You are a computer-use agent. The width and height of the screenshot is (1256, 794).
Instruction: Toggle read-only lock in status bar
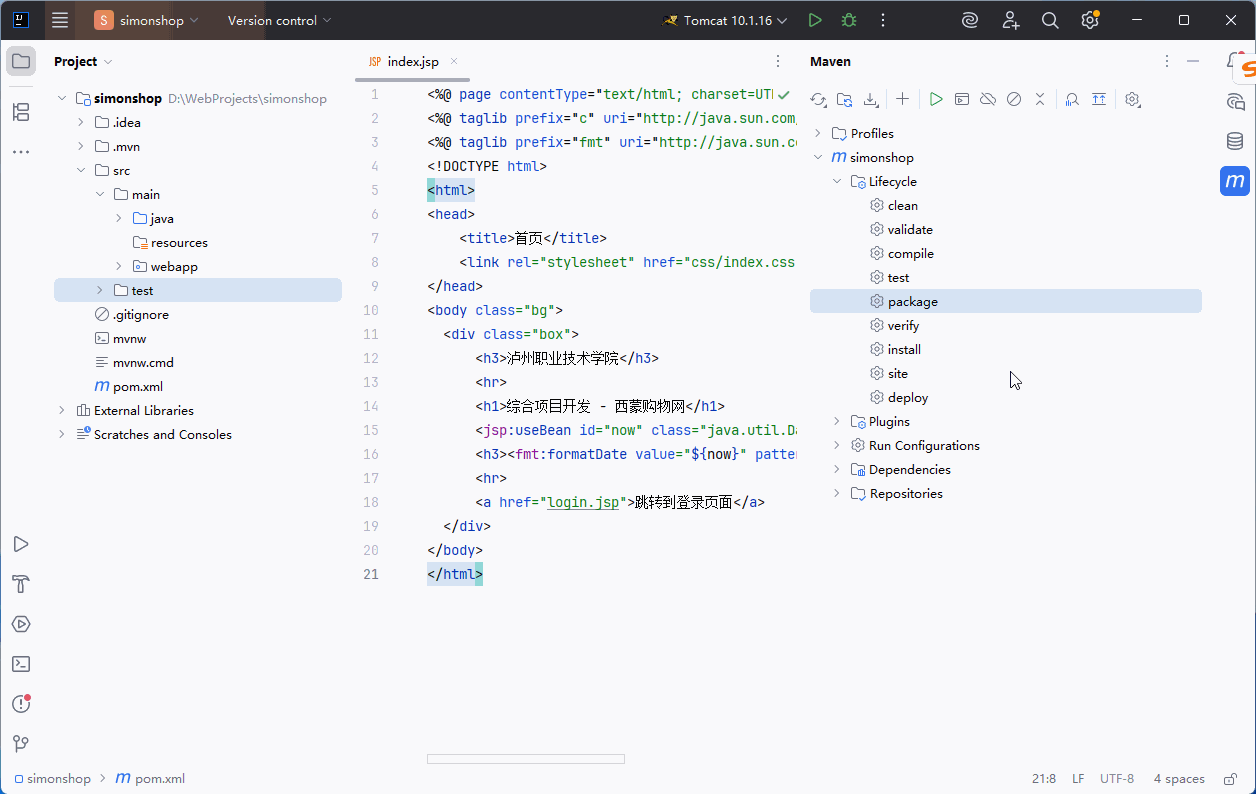point(1229,779)
